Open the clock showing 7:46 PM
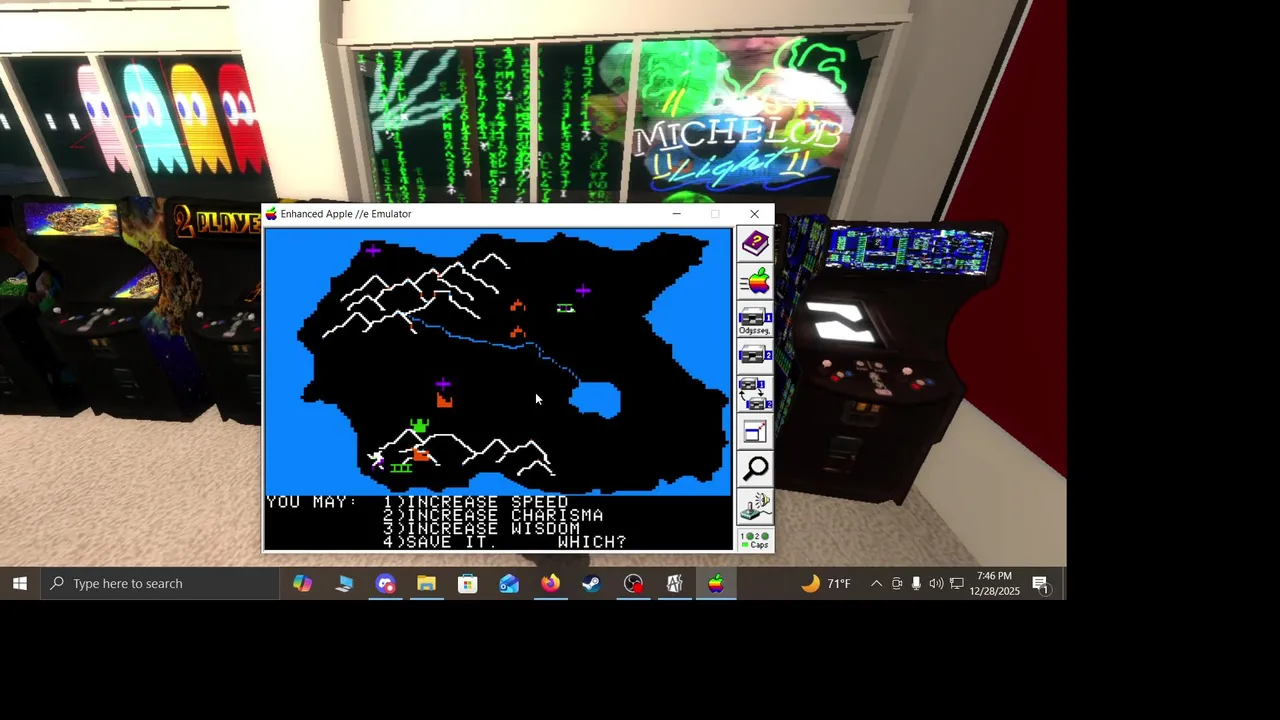The image size is (1280, 720). 994,583
